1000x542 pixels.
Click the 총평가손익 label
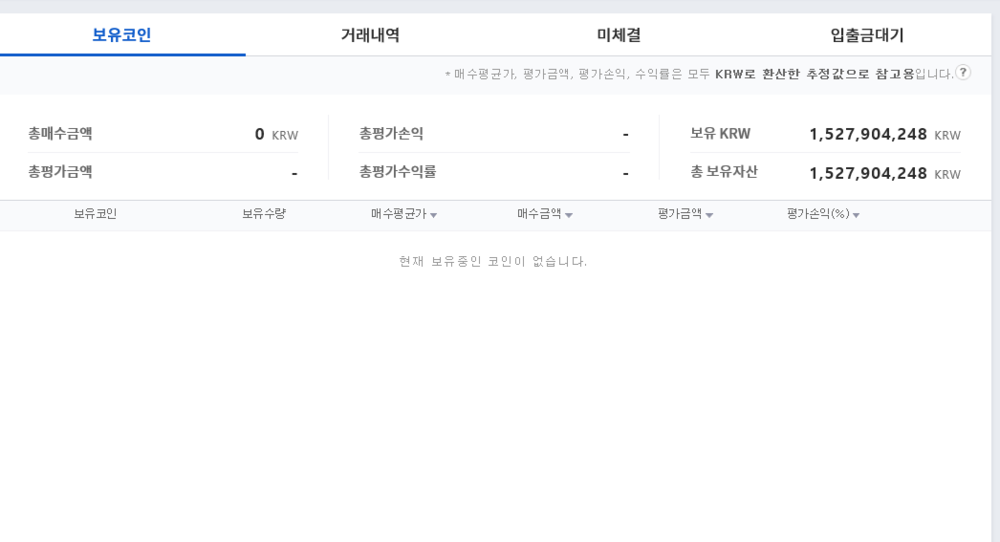click(391, 134)
